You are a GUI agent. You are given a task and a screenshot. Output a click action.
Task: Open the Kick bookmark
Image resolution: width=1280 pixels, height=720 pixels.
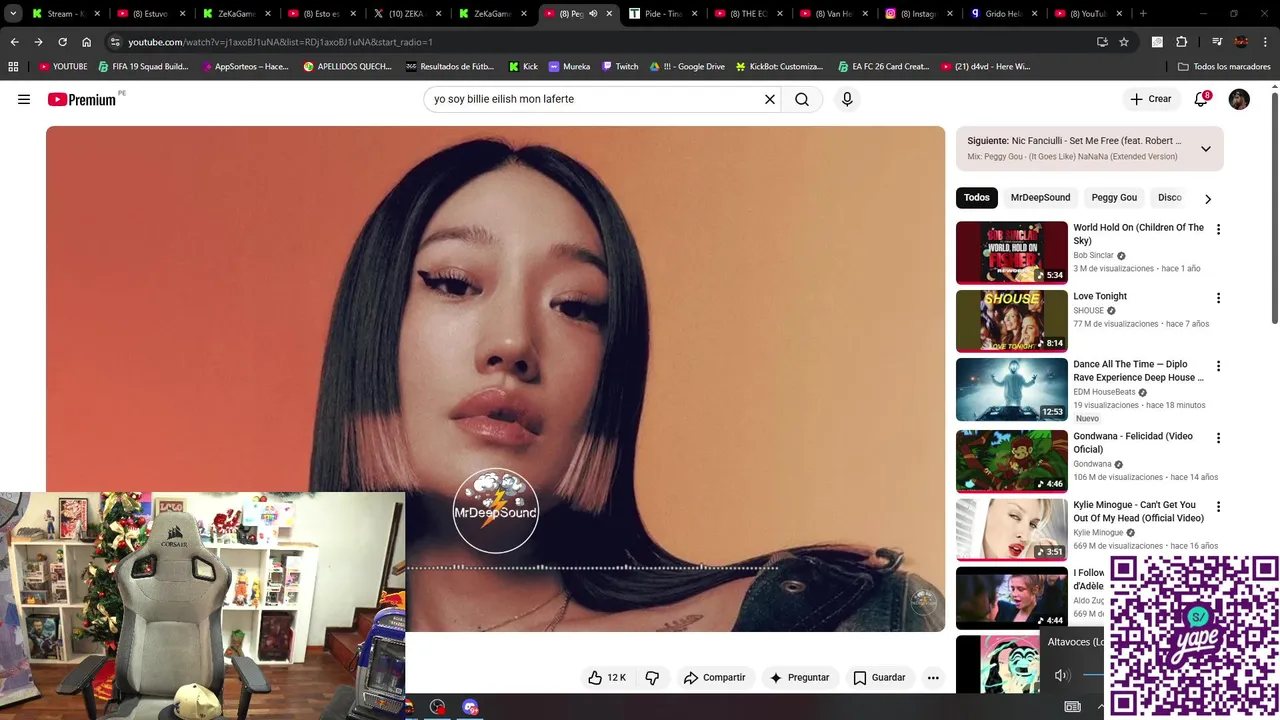[523, 66]
